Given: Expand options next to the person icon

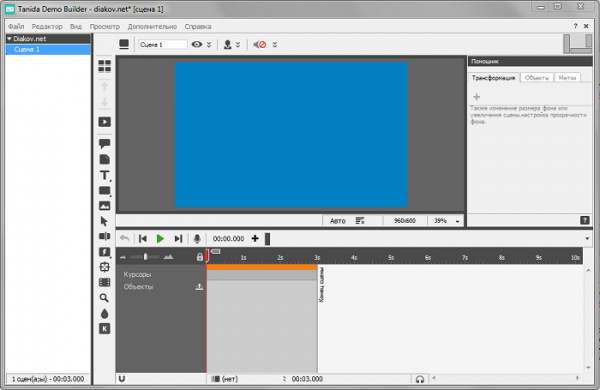Looking at the screenshot, I should (238, 45).
